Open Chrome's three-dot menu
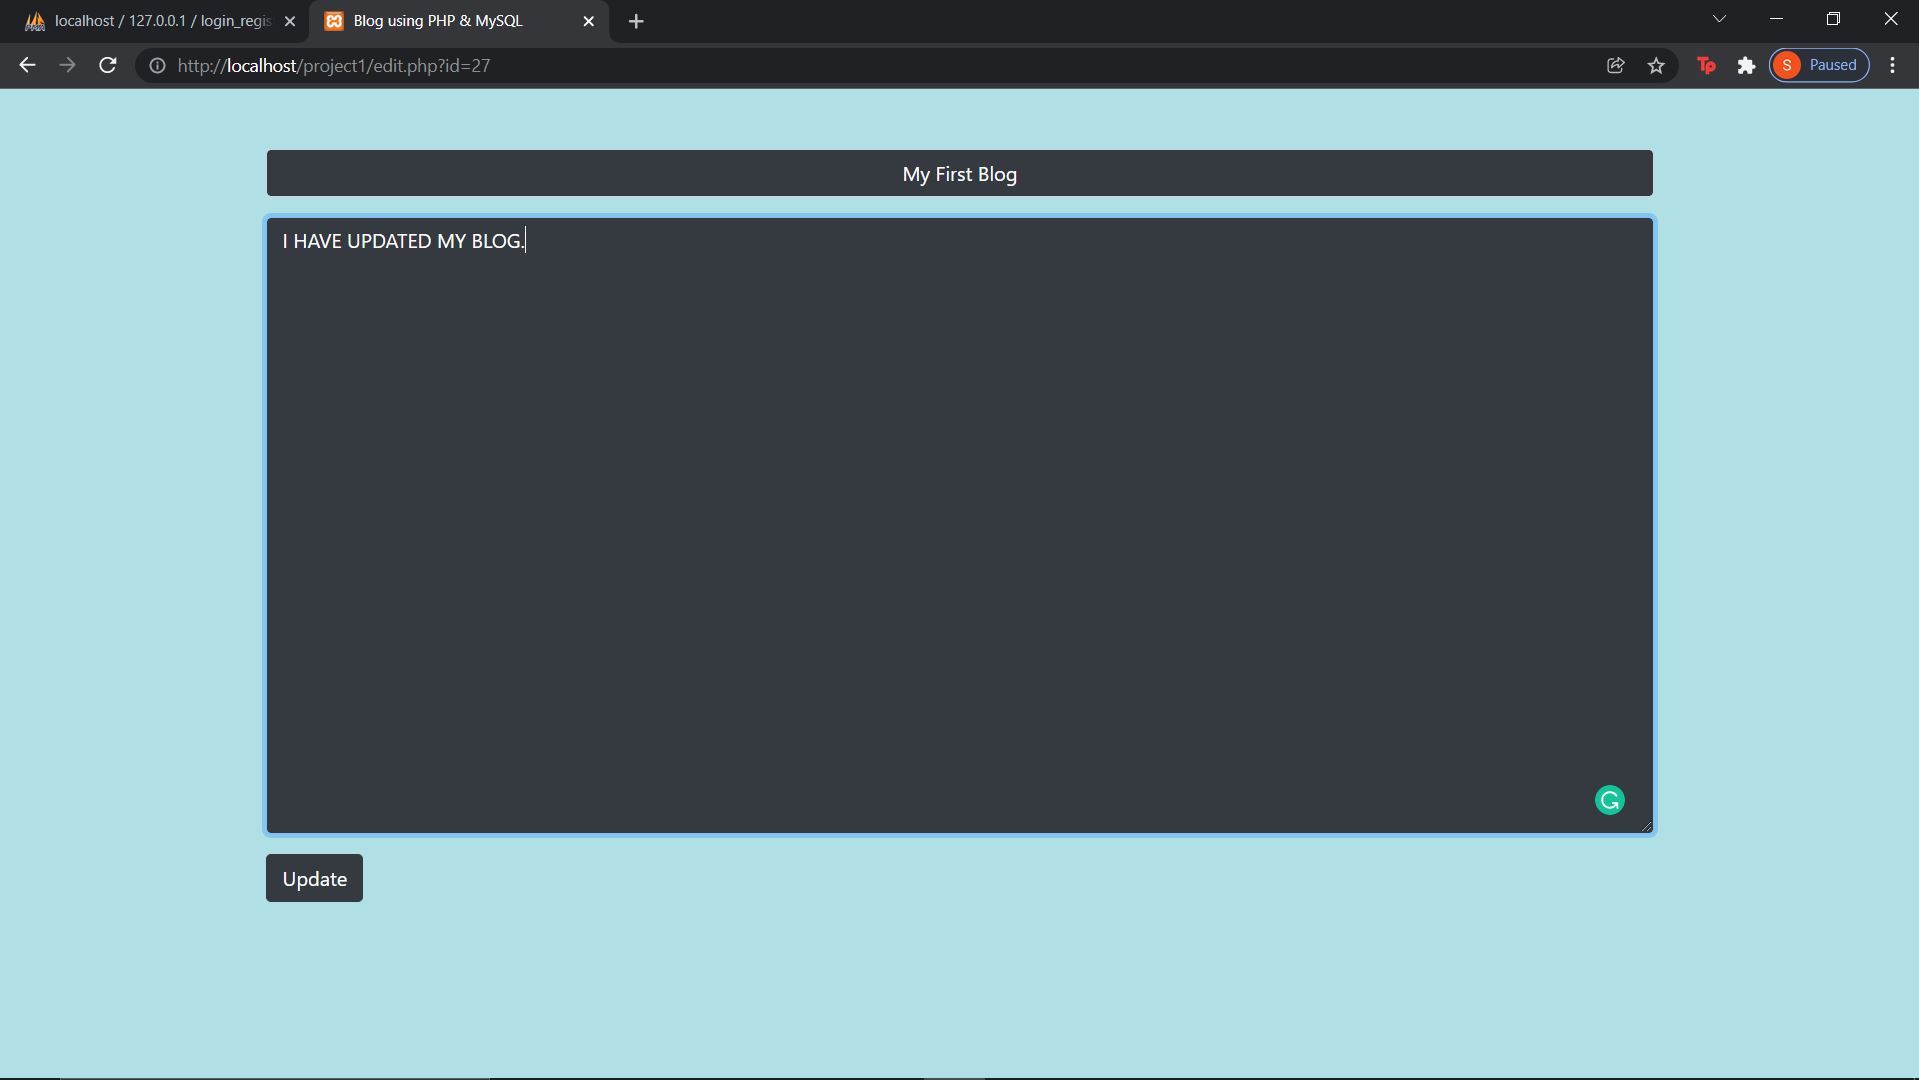1919x1080 pixels. point(1893,65)
